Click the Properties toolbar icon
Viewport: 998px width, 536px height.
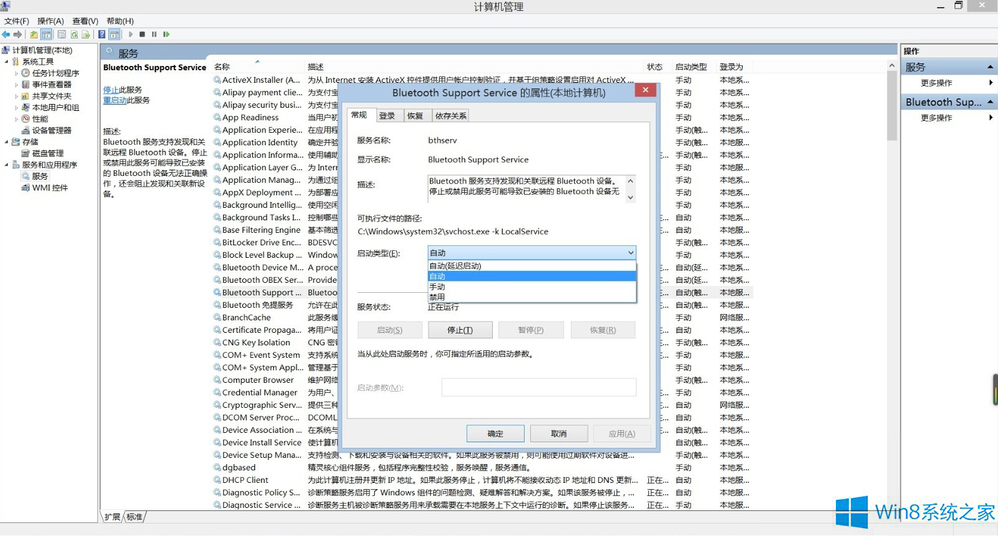[x=62, y=34]
